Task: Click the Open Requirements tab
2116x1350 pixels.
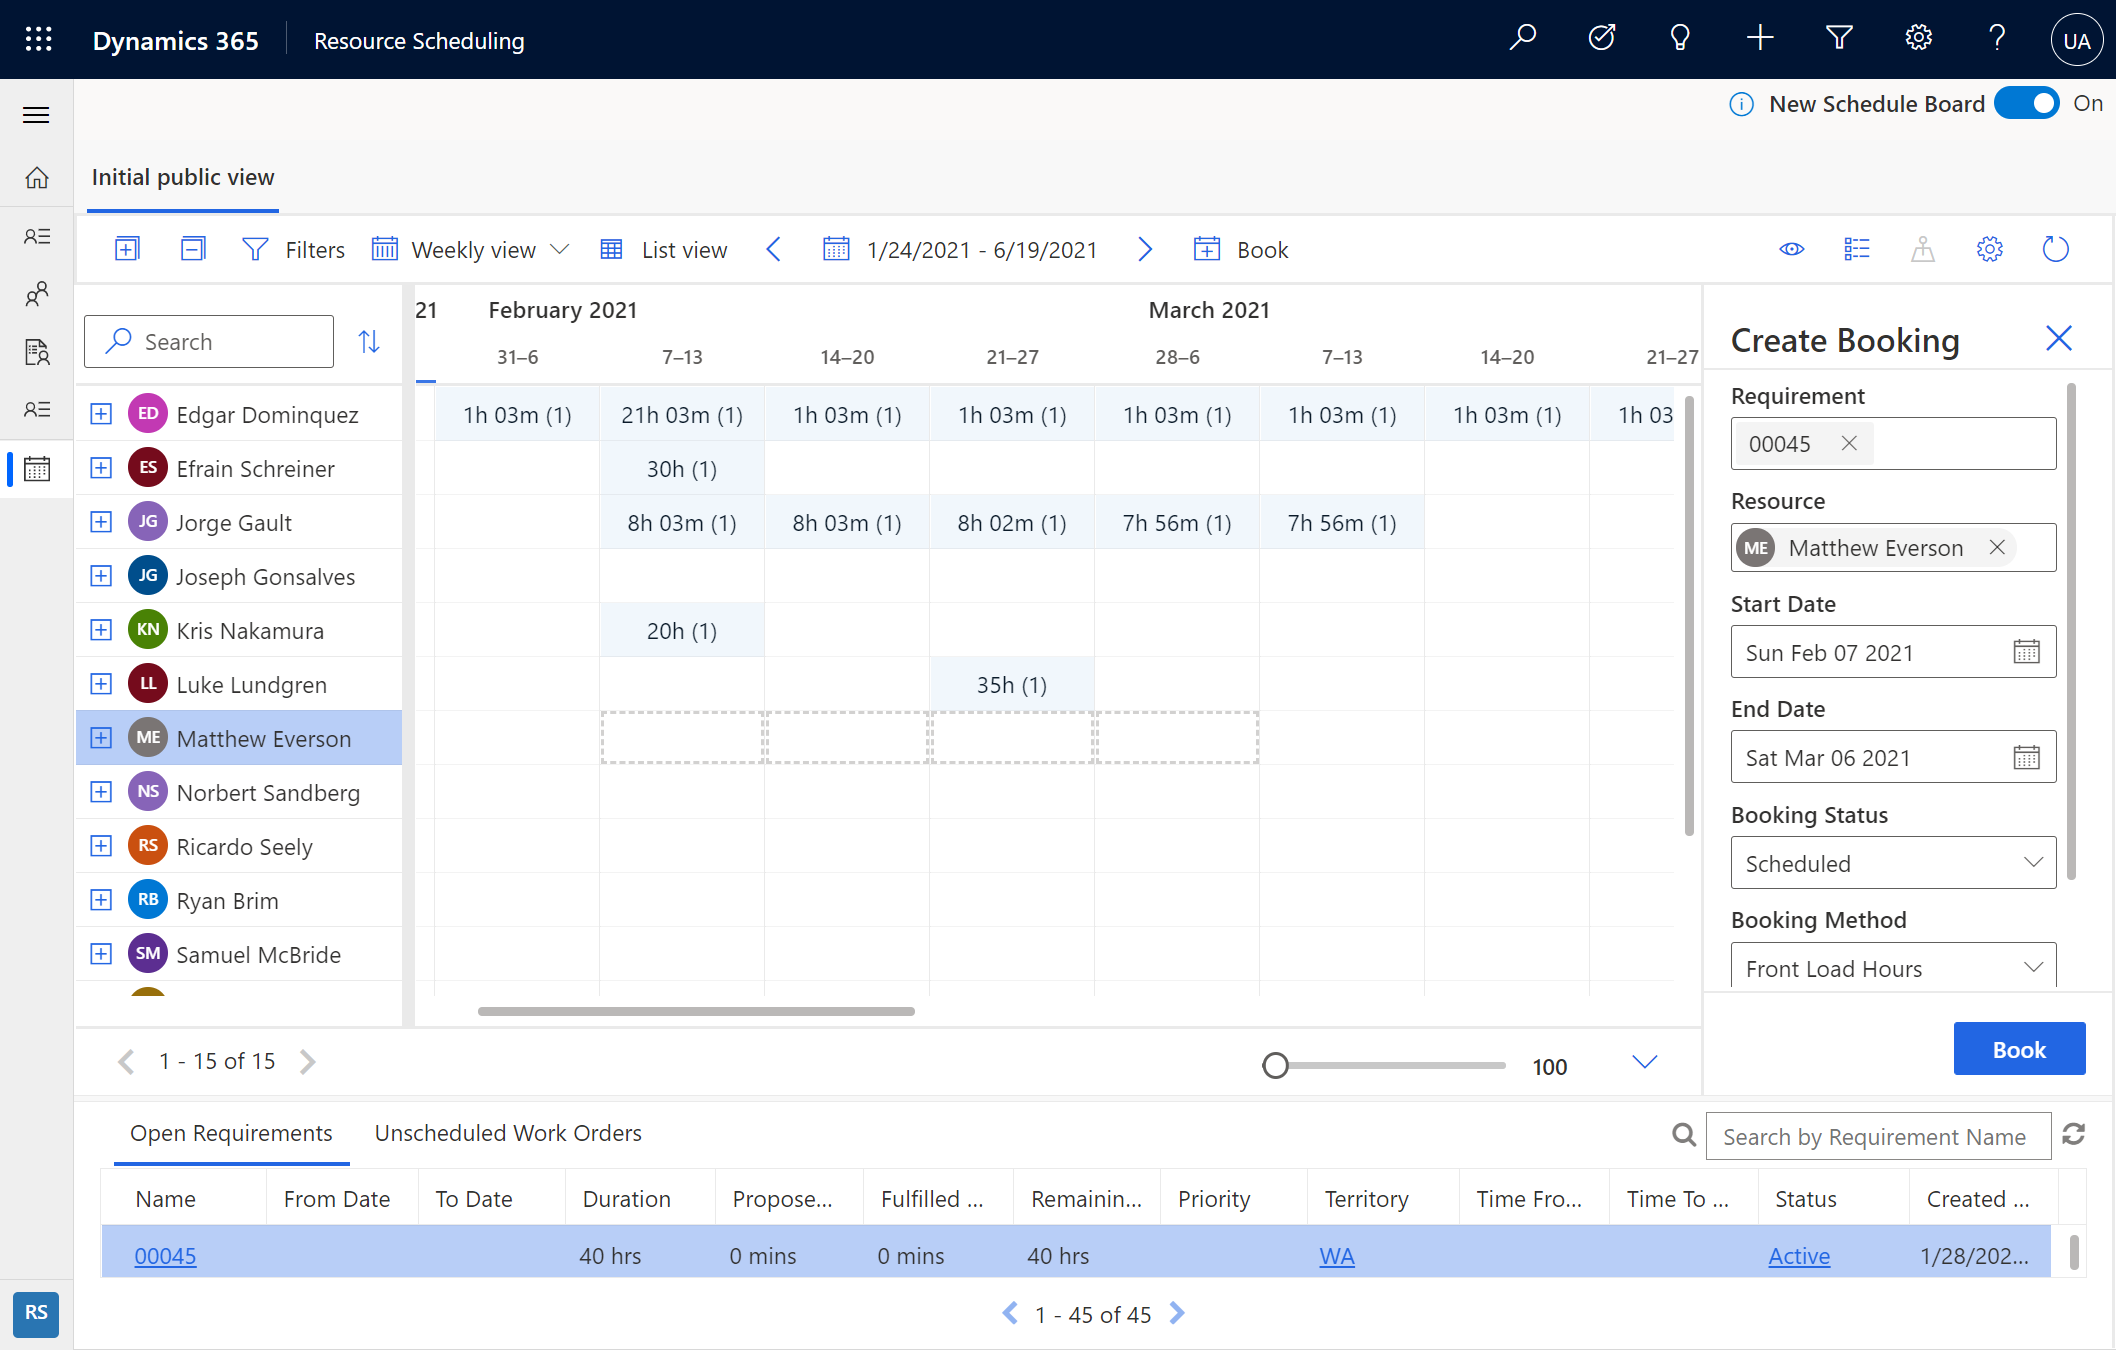Action: 231,1132
